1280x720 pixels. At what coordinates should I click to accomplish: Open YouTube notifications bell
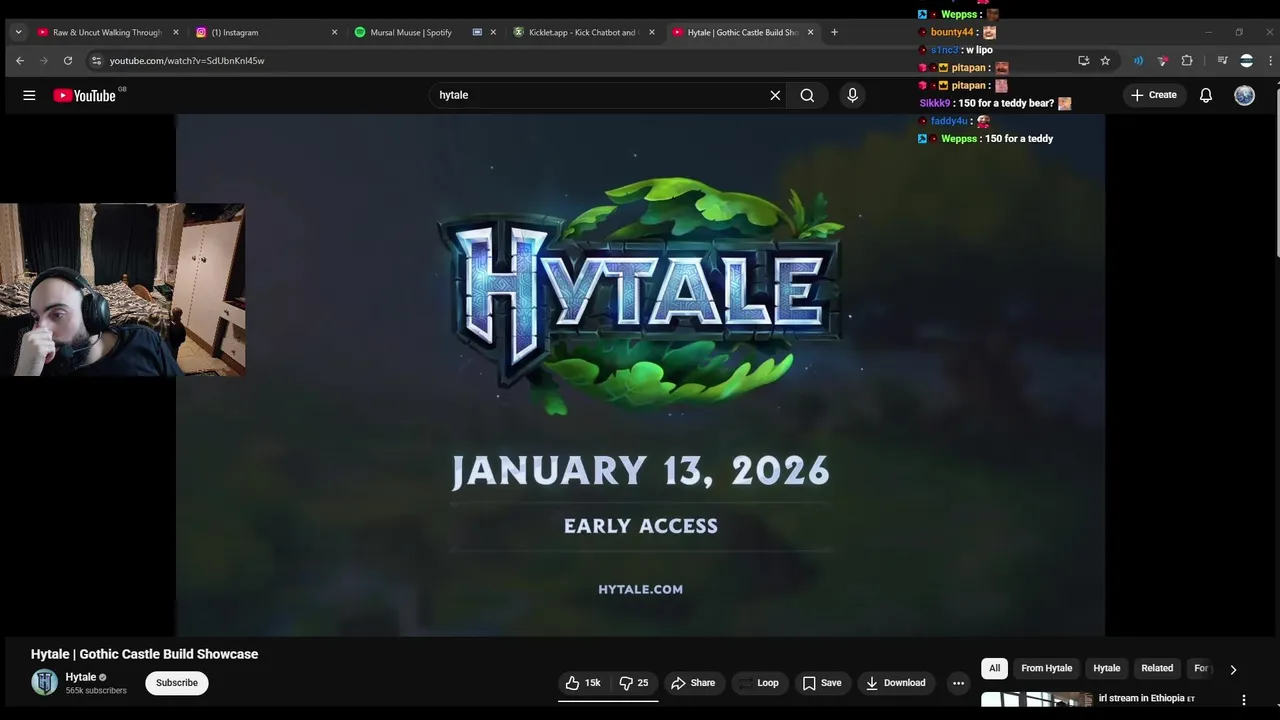click(x=1206, y=95)
